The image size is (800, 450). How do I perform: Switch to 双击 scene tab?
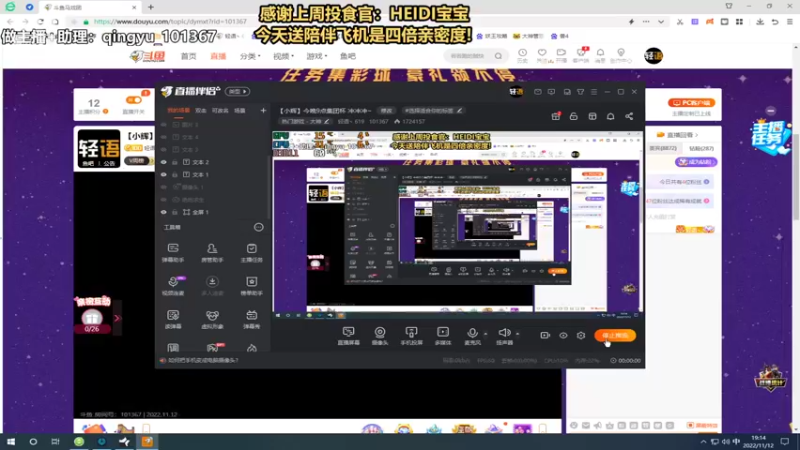(x=201, y=110)
